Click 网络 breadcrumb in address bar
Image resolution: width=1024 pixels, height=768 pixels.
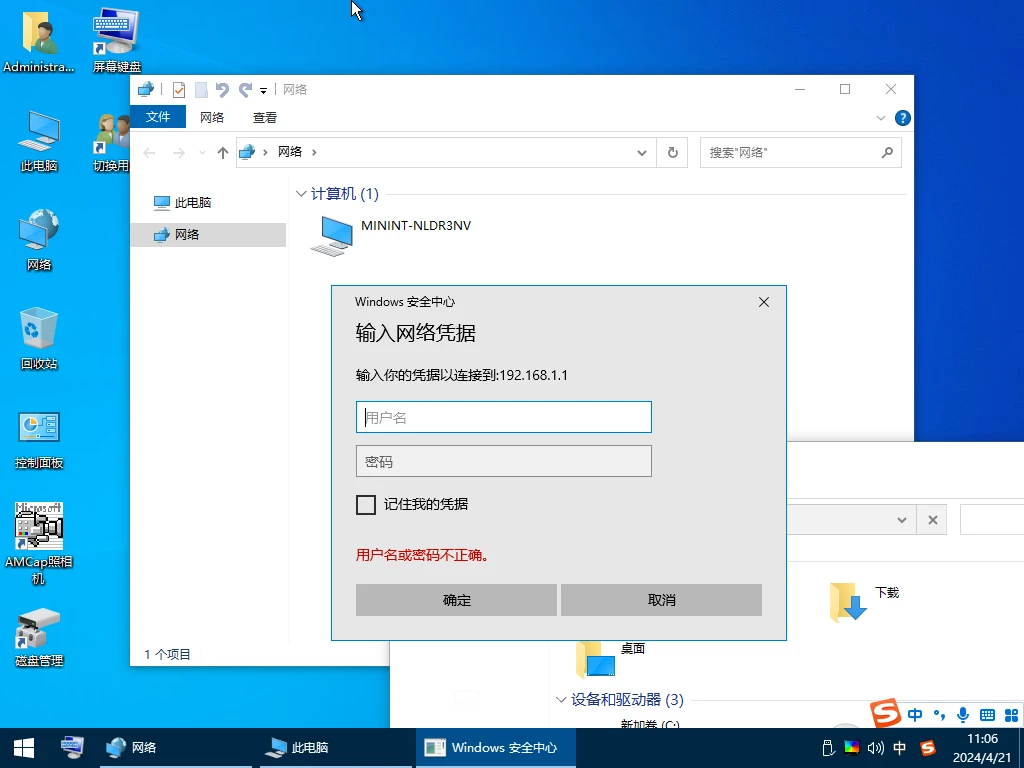pyautogui.click(x=290, y=152)
